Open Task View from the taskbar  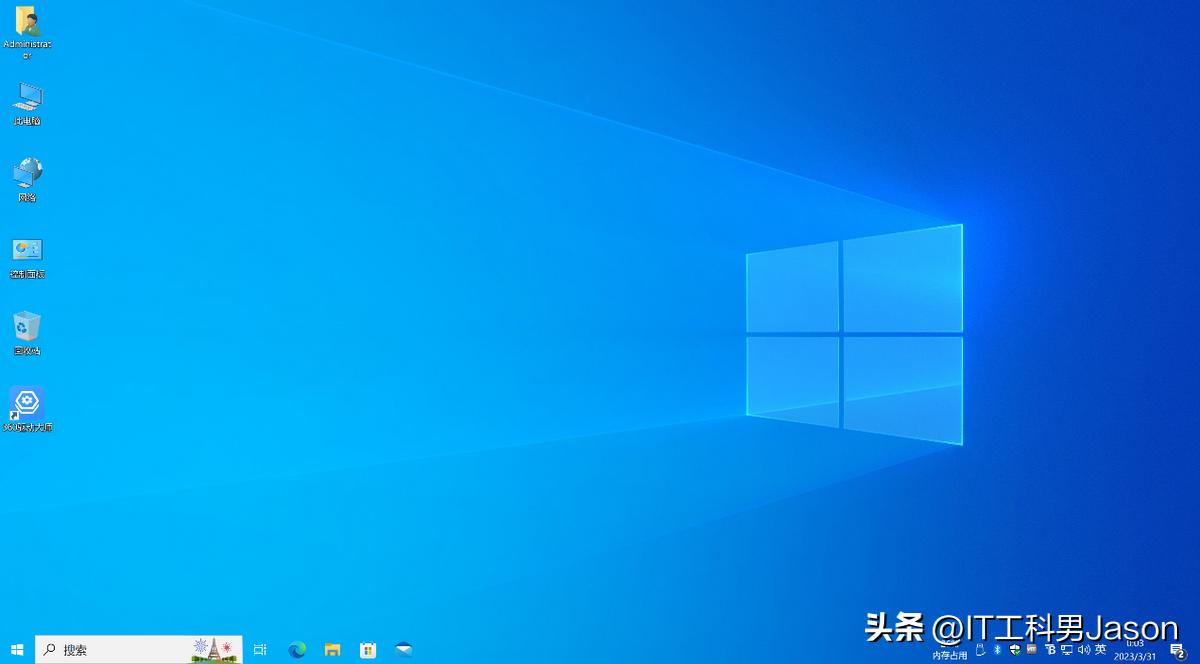pos(260,650)
